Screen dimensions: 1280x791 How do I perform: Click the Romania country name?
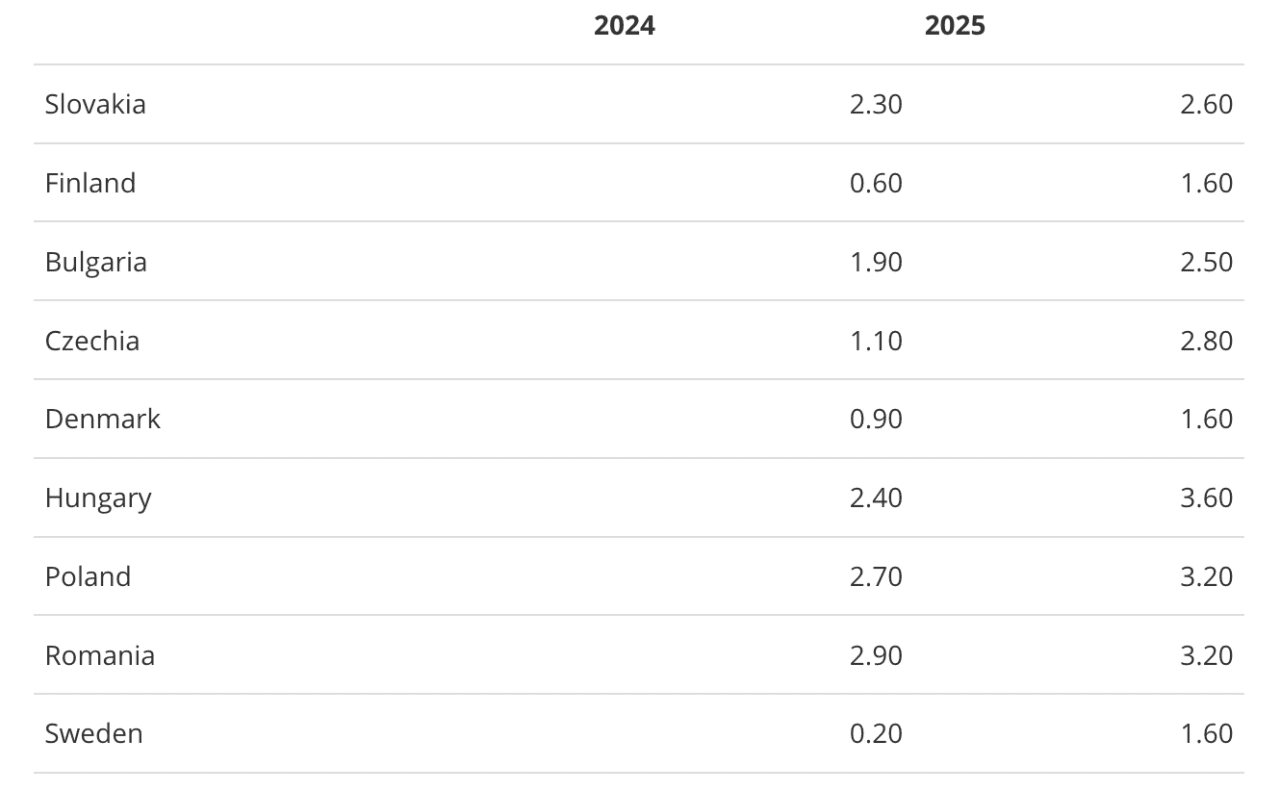click(x=99, y=656)
